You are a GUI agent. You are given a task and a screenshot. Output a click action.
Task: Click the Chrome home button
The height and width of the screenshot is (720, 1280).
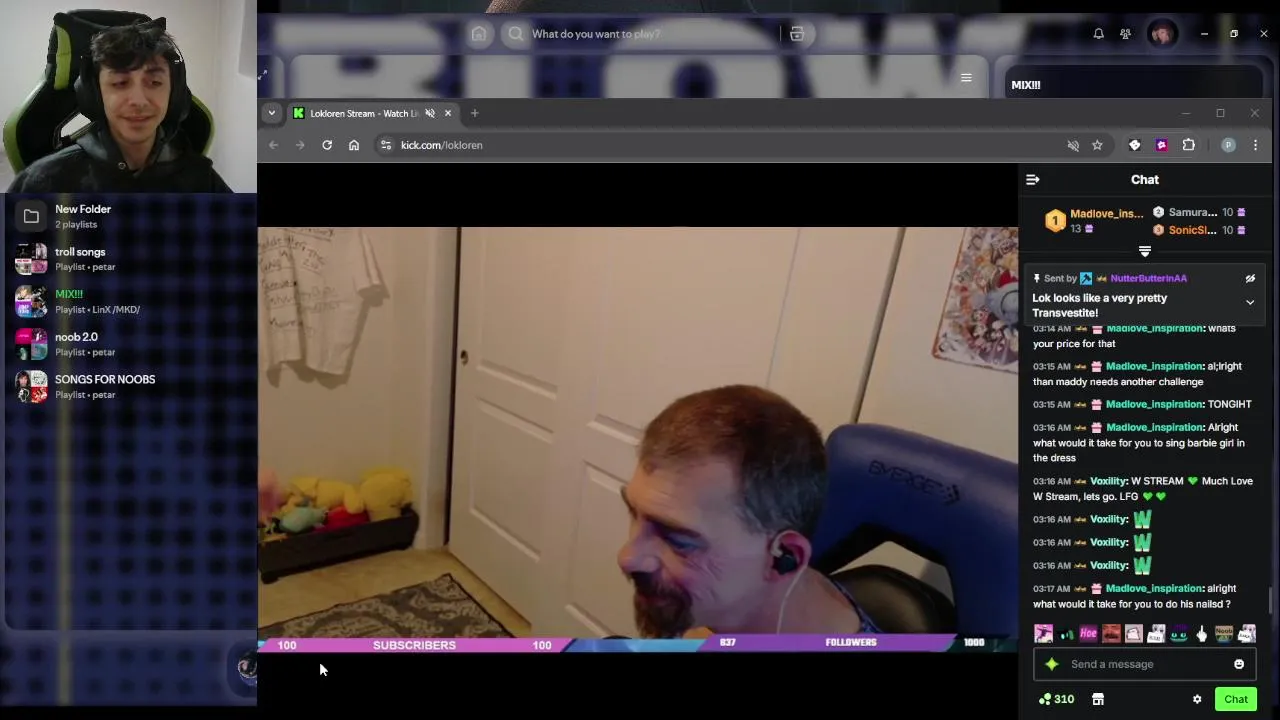pos(354,145)
